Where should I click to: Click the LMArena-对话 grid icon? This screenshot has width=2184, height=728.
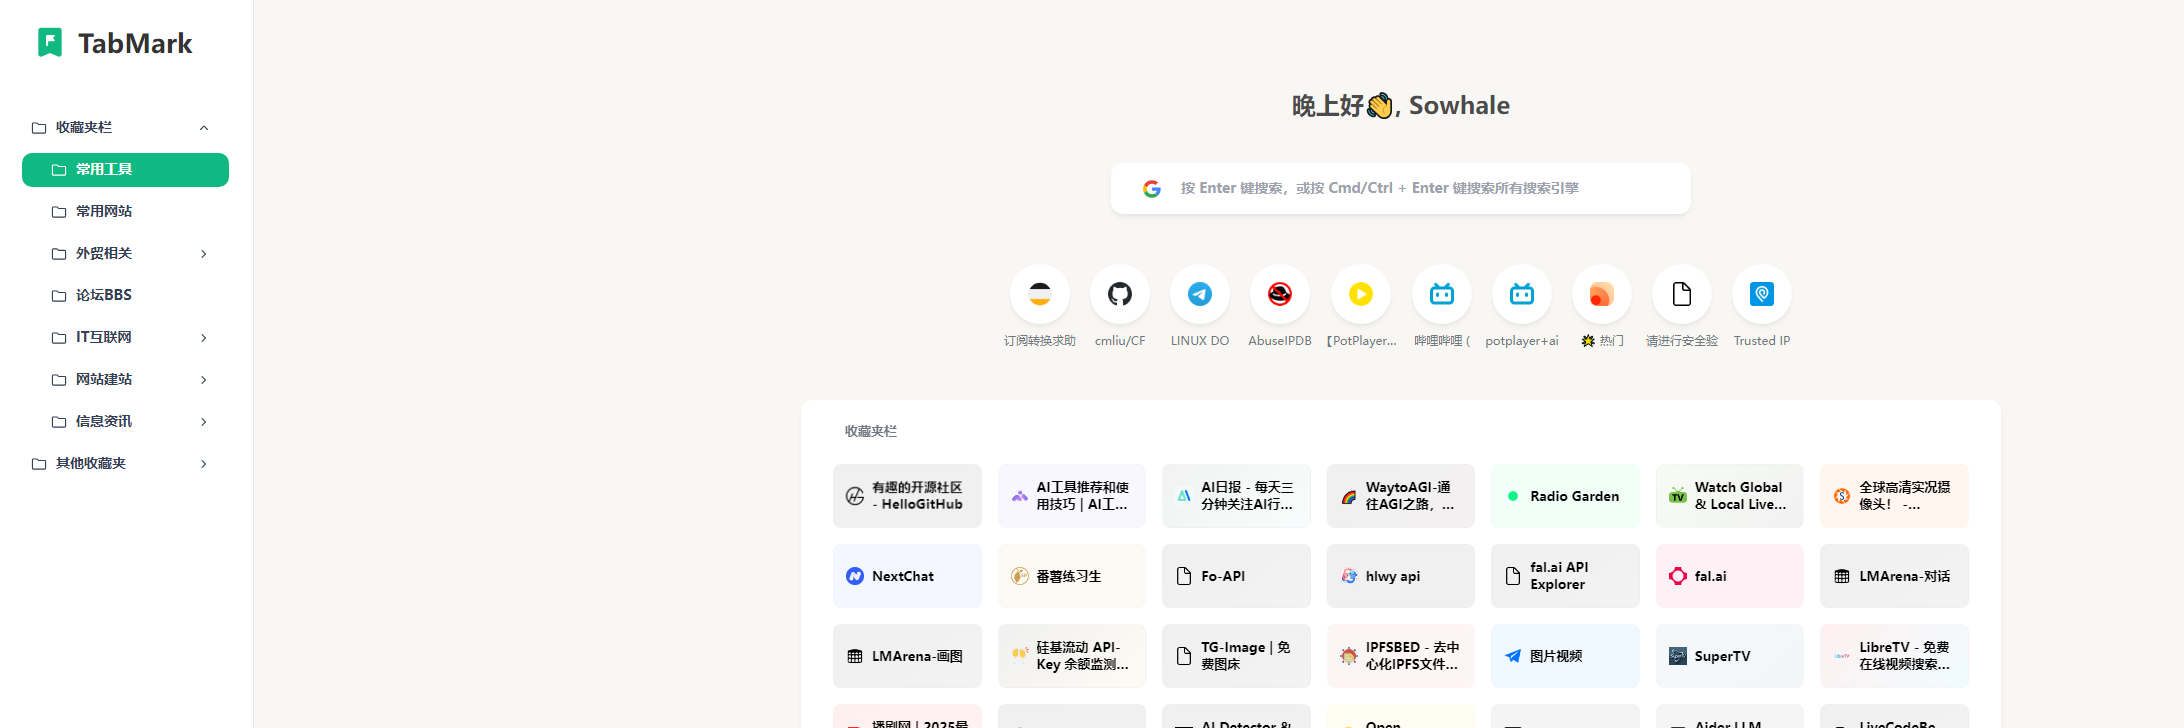tap(1842, 576)
